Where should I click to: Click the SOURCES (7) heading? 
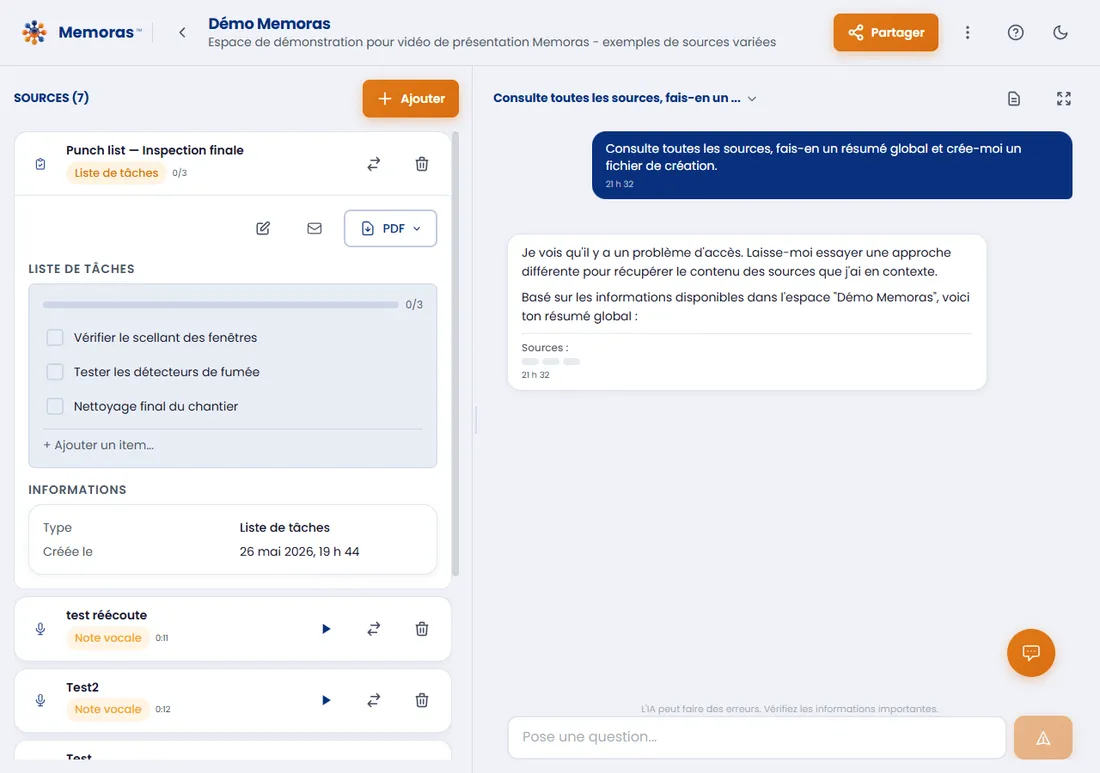51,98
